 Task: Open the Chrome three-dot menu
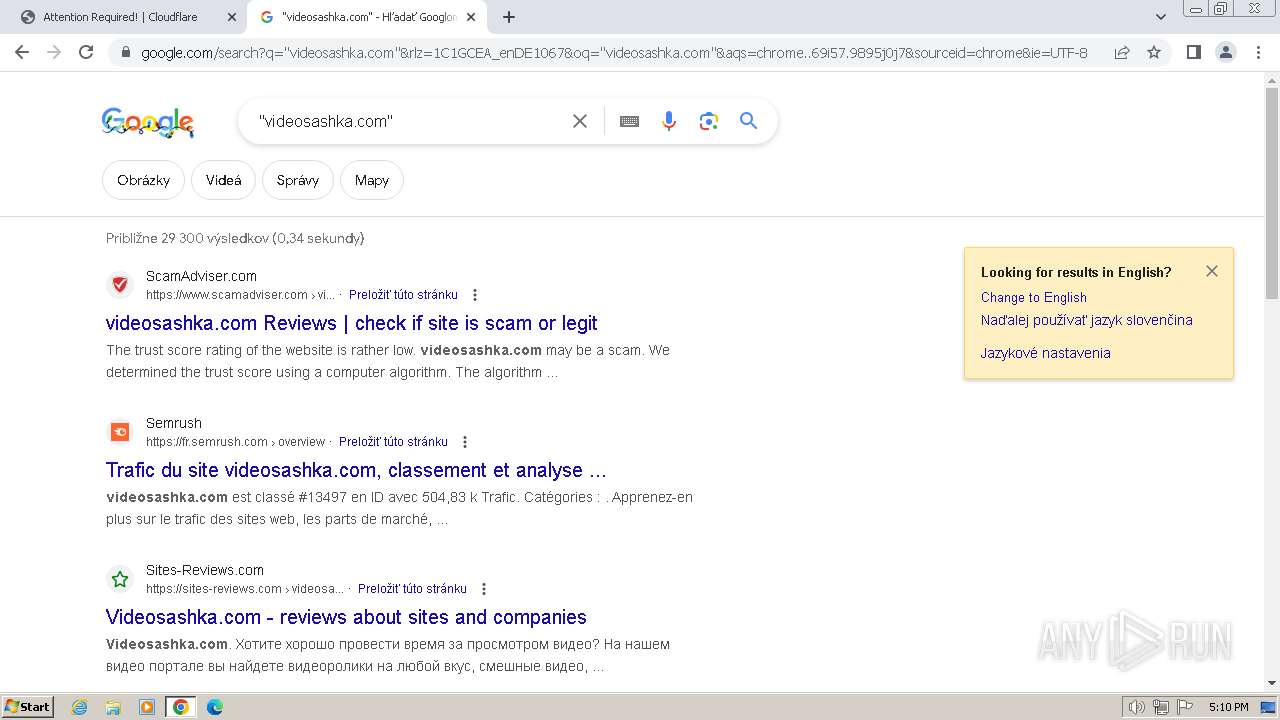click(1258, 52)
